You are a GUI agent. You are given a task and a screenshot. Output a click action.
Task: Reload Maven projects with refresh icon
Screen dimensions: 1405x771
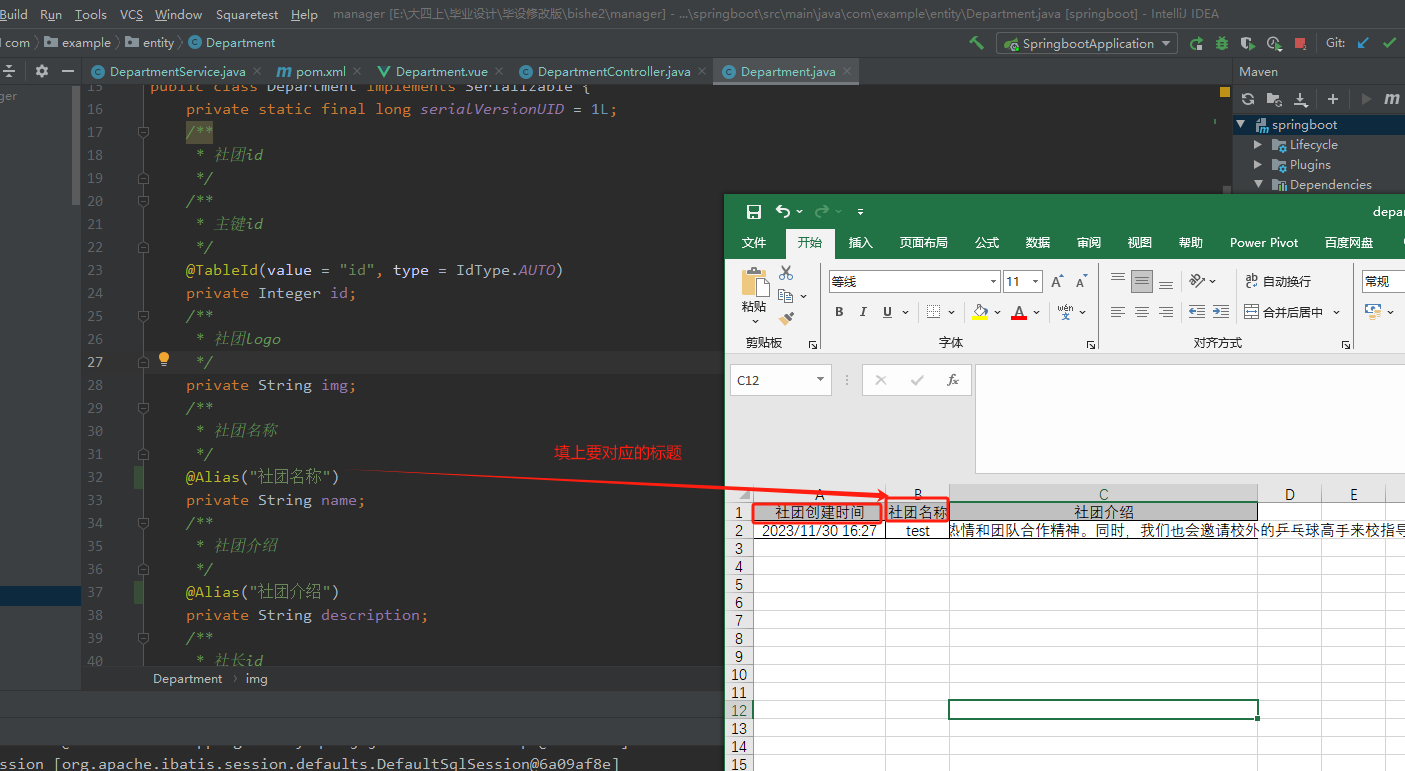(1249, 99)
